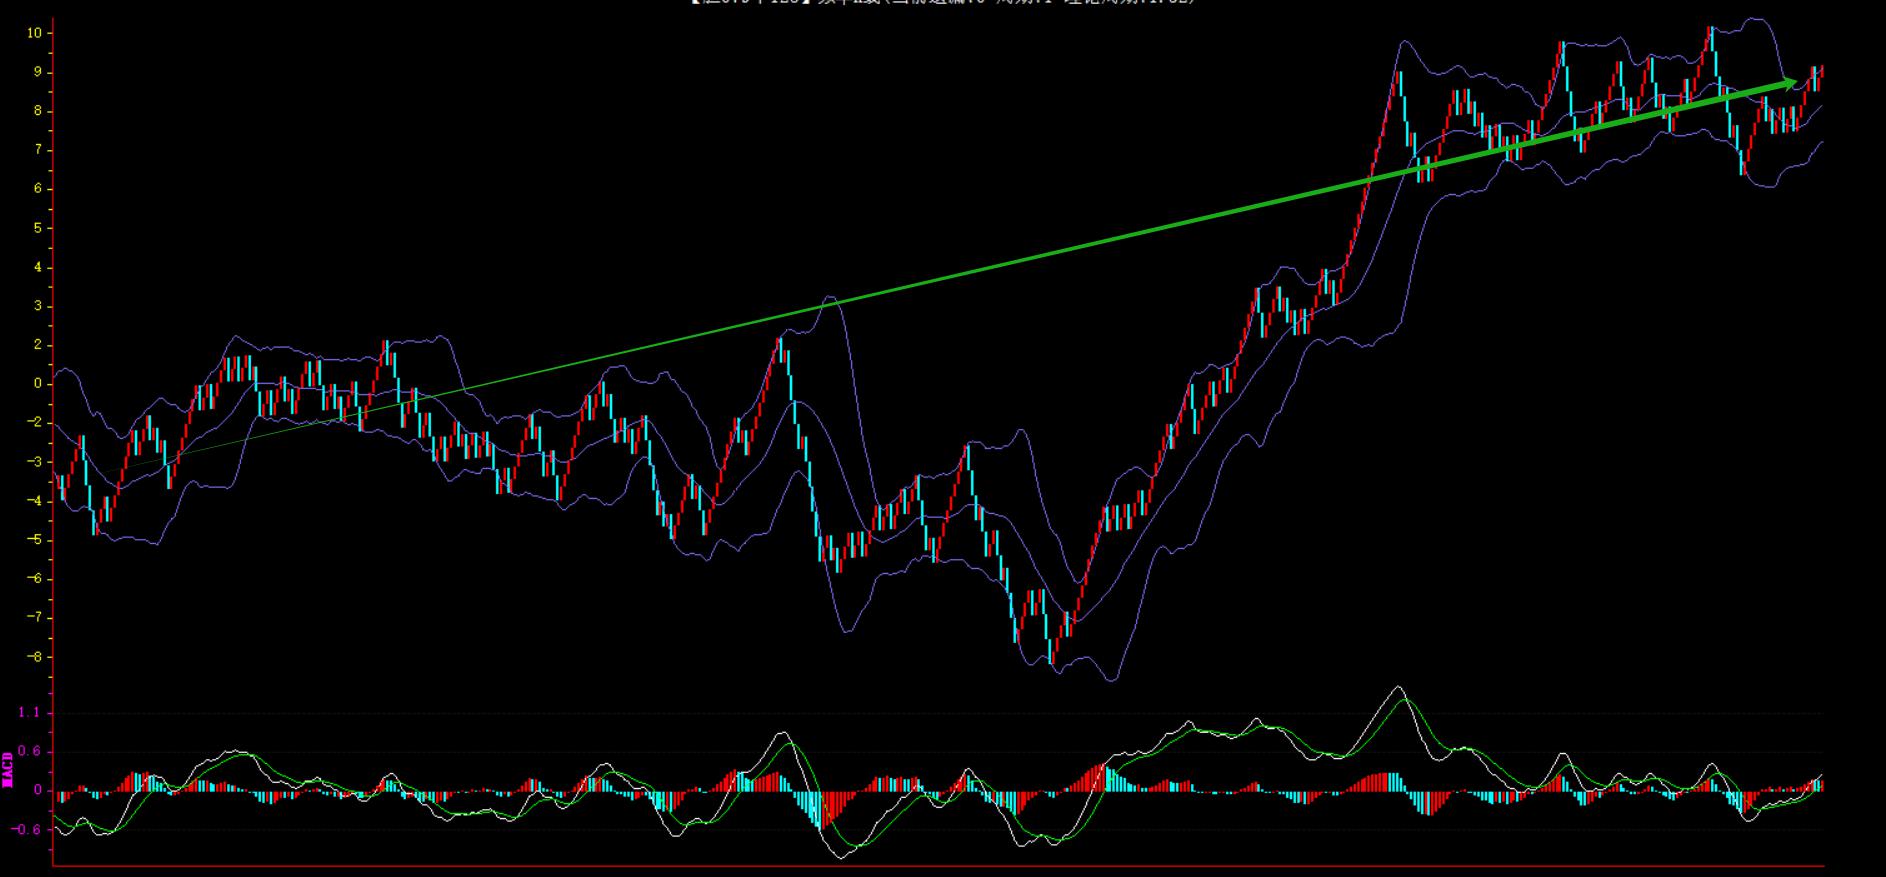Click the yellow 9 label on the price axis

coord(37,72)
